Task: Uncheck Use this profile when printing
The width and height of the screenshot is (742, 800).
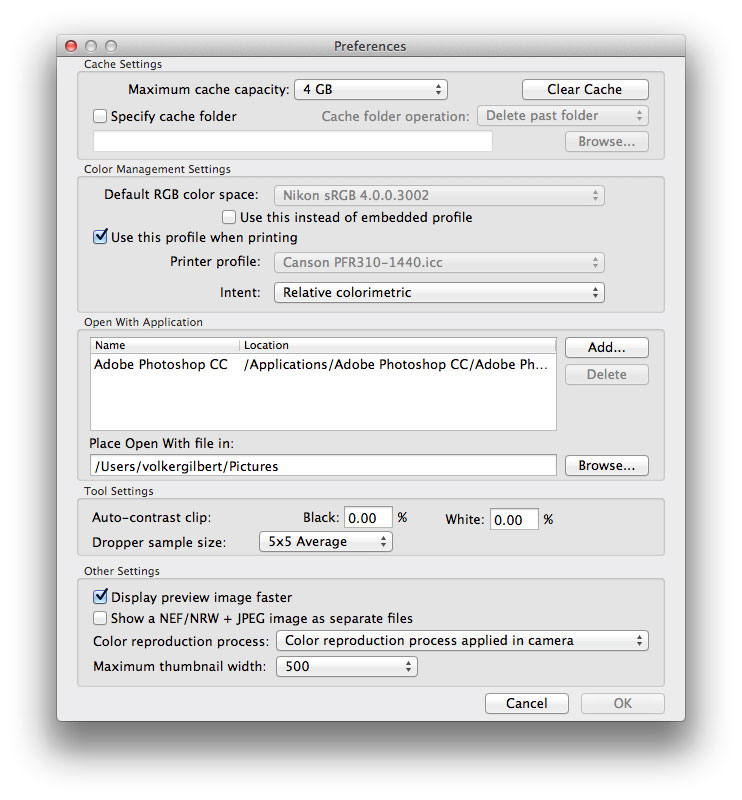Action: coord(100,237)
